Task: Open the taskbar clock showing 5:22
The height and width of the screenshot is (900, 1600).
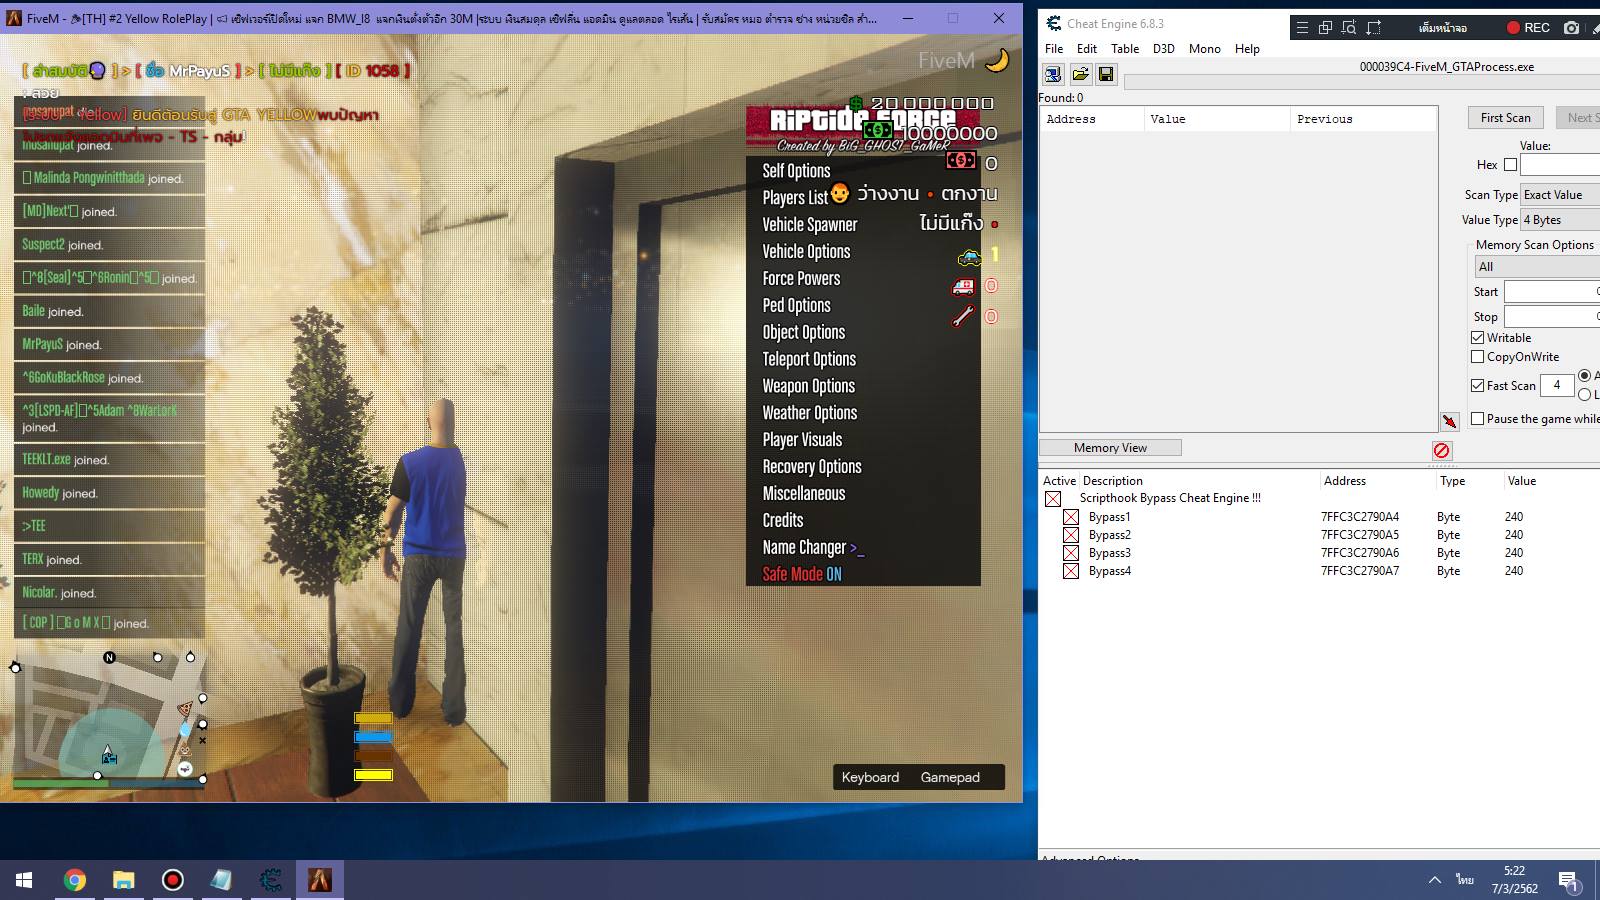Action: click(x=1514, y=879)
